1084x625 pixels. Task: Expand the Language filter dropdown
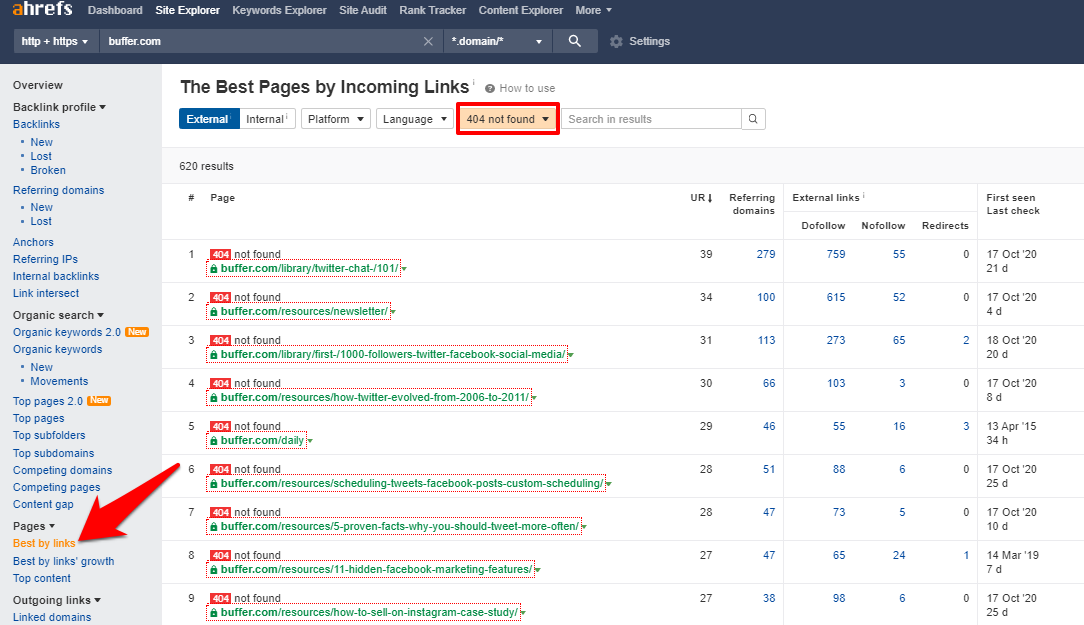tap(413, 119)
